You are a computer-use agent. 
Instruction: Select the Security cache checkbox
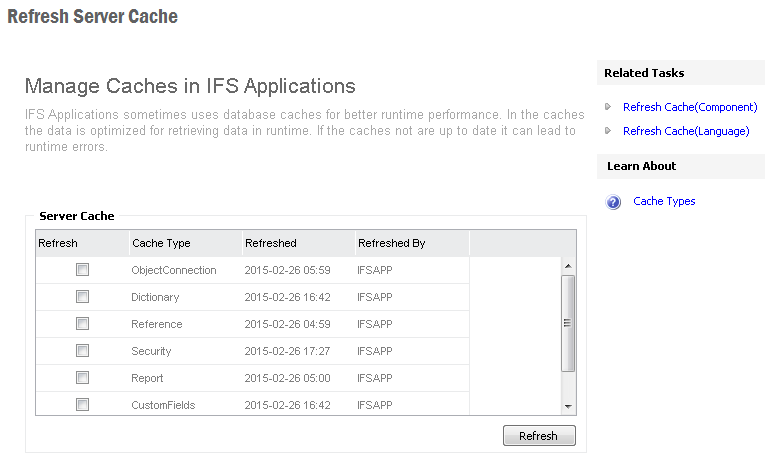(x=82, y=351)
